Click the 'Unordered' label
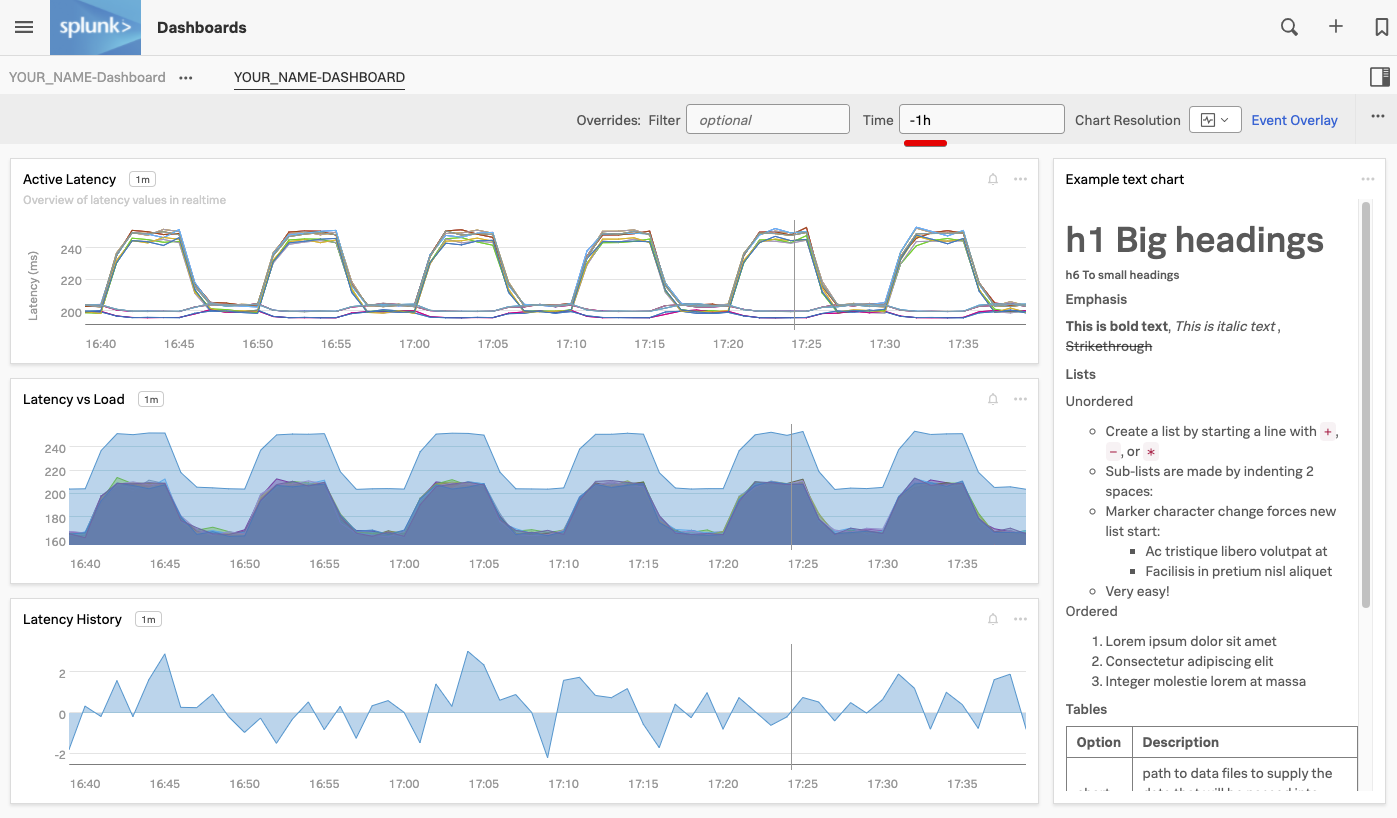The height and width of the screenshot is (818, 1397). (x=1099, y=401)
